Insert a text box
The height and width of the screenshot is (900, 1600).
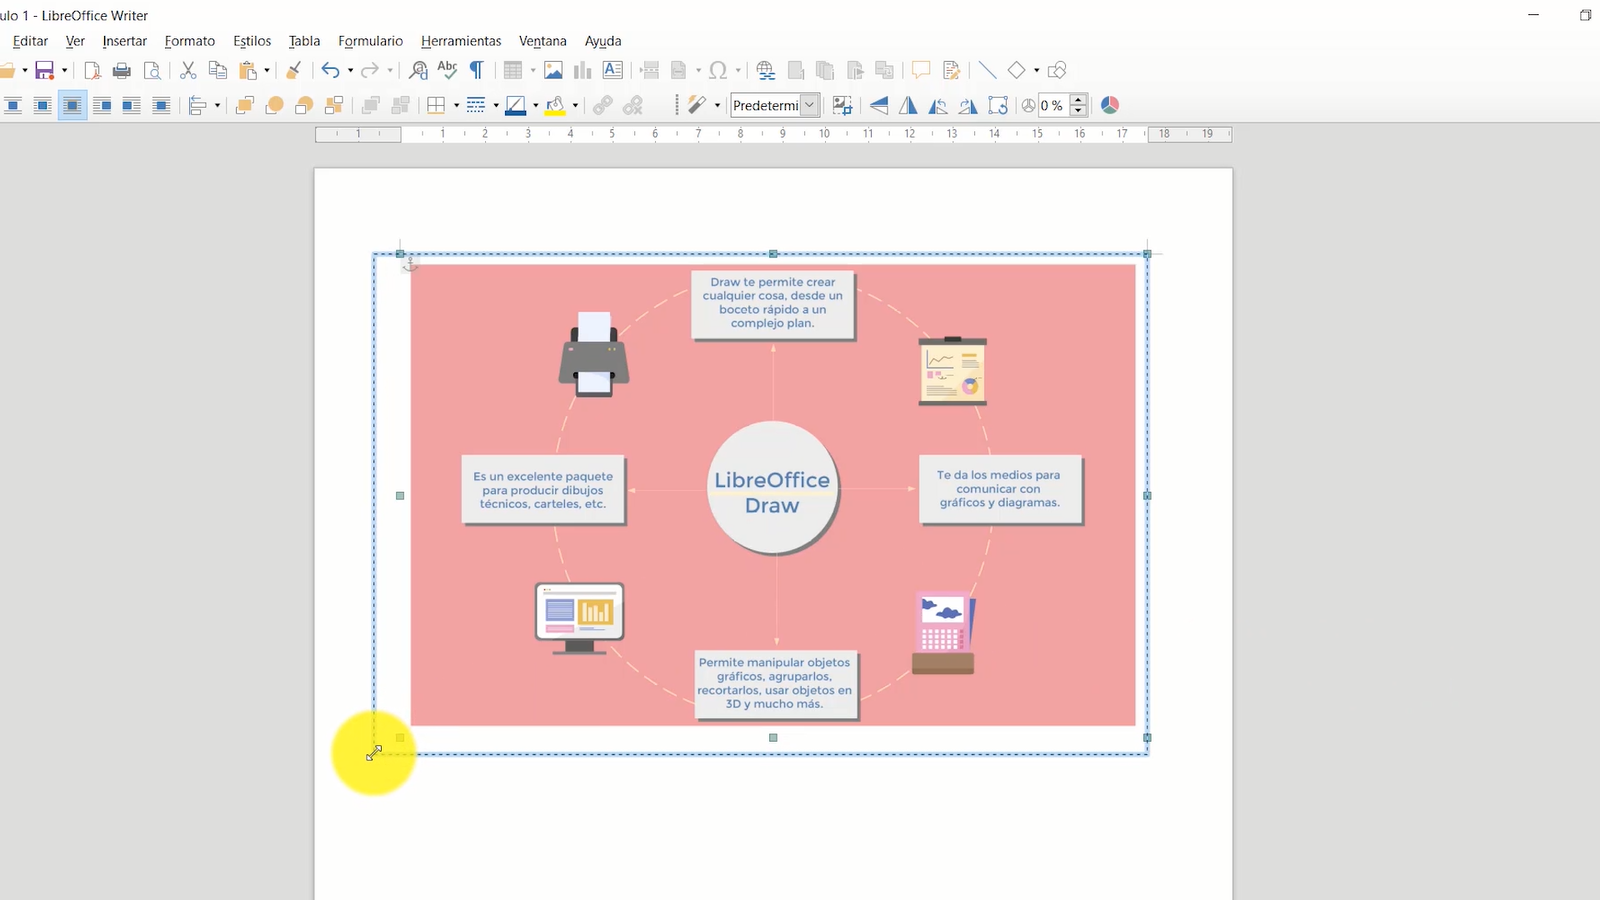coord(613,70)
